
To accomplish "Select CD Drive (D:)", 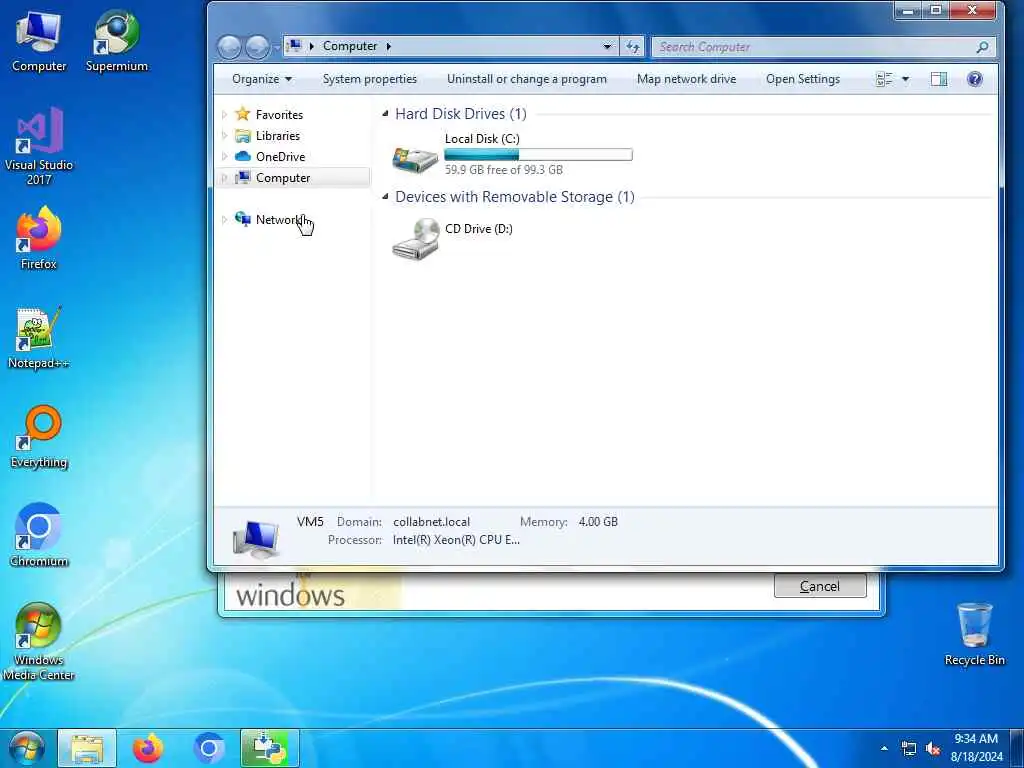I will 452,238.
